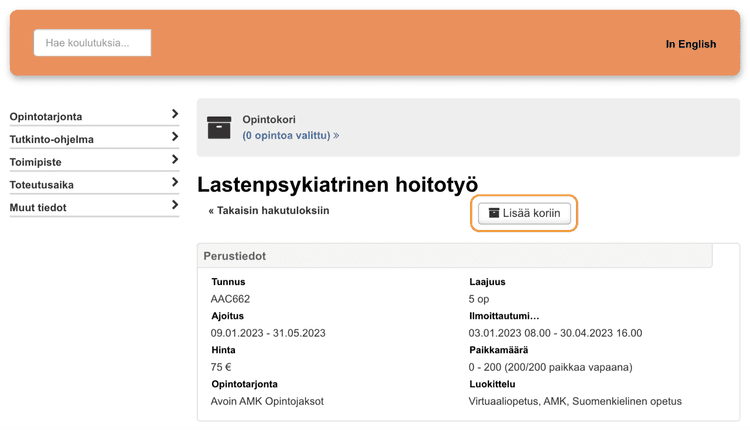Expand Opintotarjonta chevron arrow
This screenshot has height=430, width=750.
coord(175,114)
